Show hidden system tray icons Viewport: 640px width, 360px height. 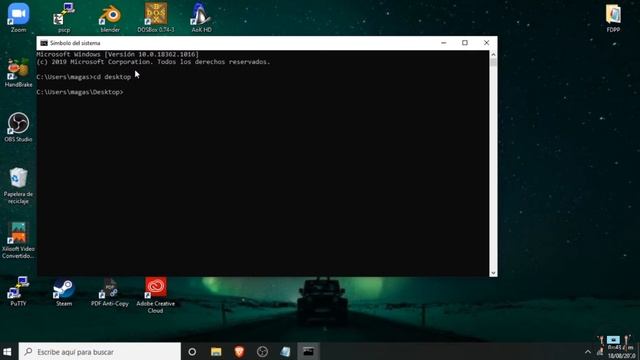(588, 352)
